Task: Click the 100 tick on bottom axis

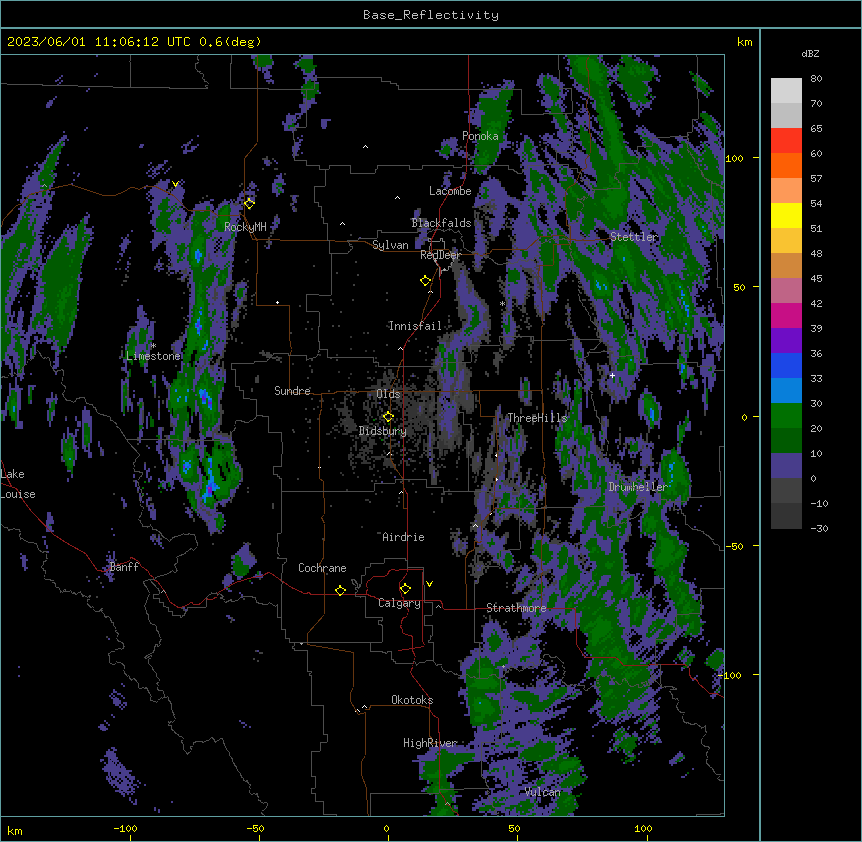Action: [x=643, y=828]
